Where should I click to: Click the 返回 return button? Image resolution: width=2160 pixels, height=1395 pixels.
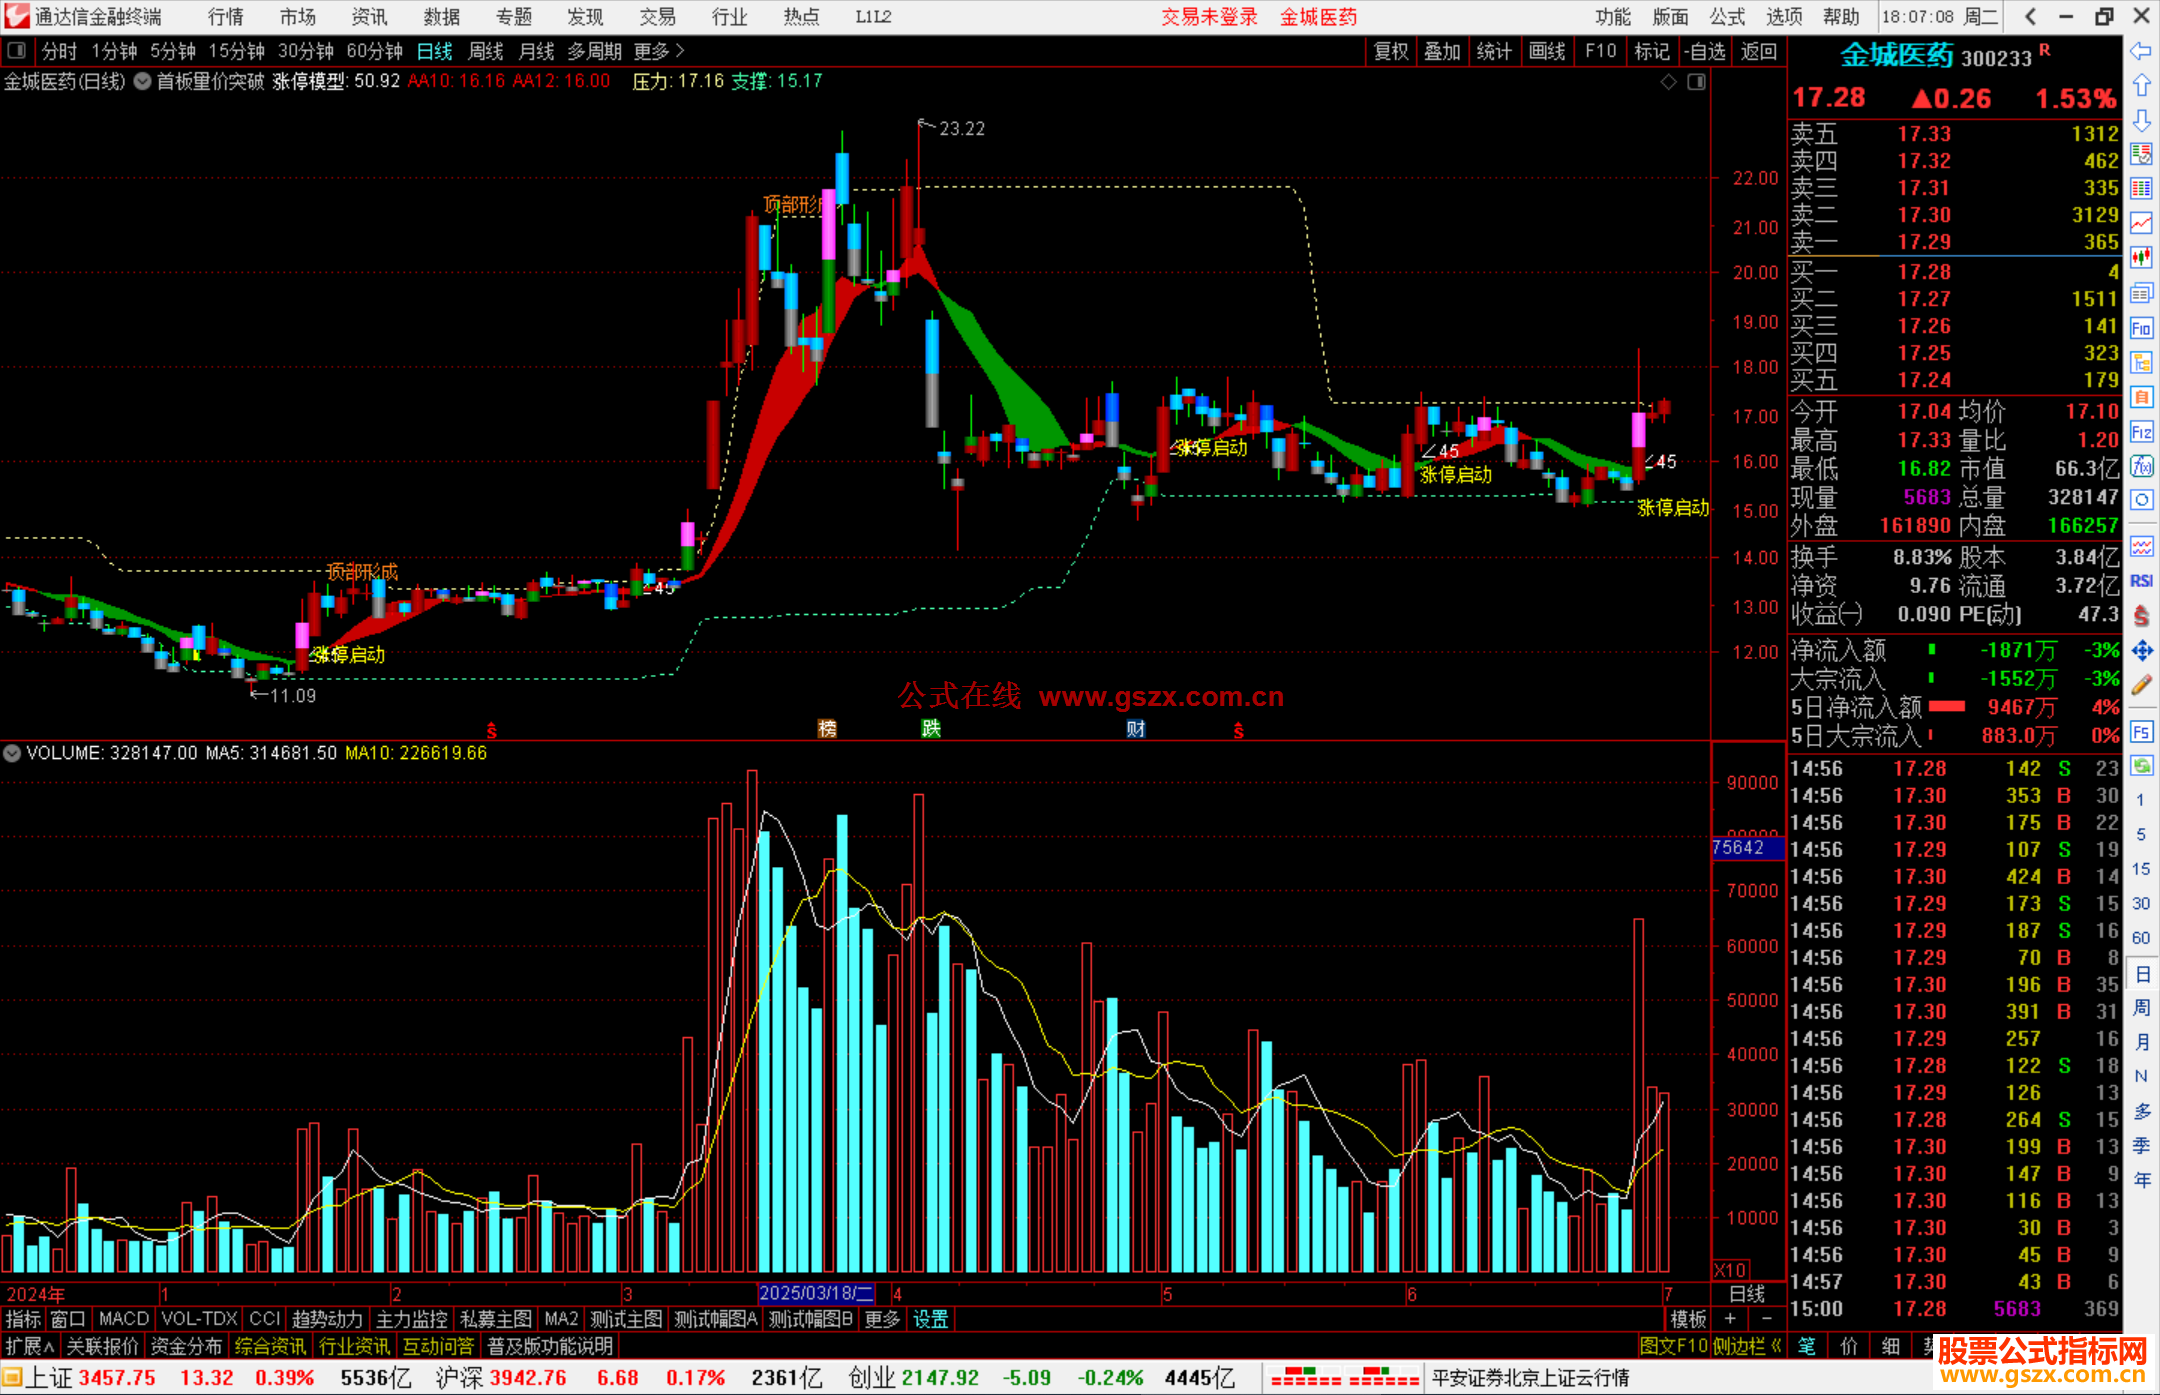pyautogui.click(x=1758, y=51)
